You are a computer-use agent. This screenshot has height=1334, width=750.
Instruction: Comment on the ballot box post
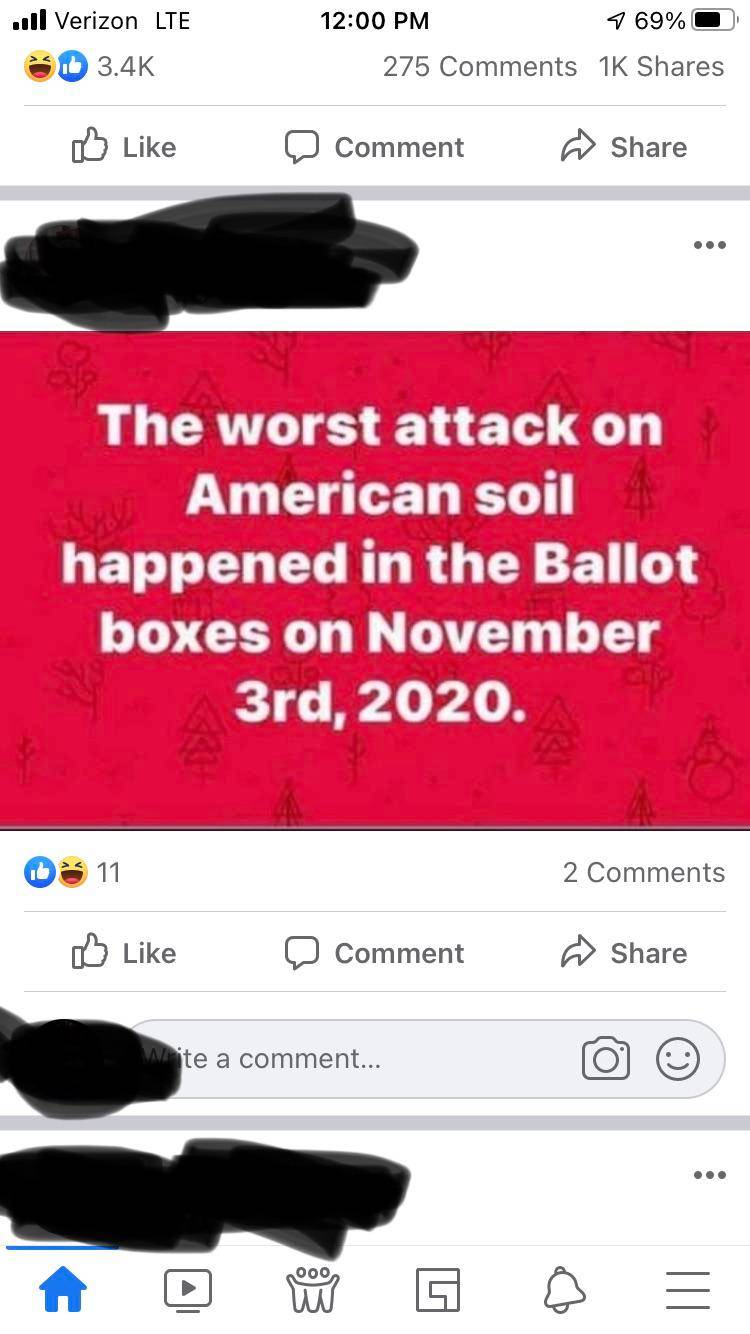tap(374, 952)
